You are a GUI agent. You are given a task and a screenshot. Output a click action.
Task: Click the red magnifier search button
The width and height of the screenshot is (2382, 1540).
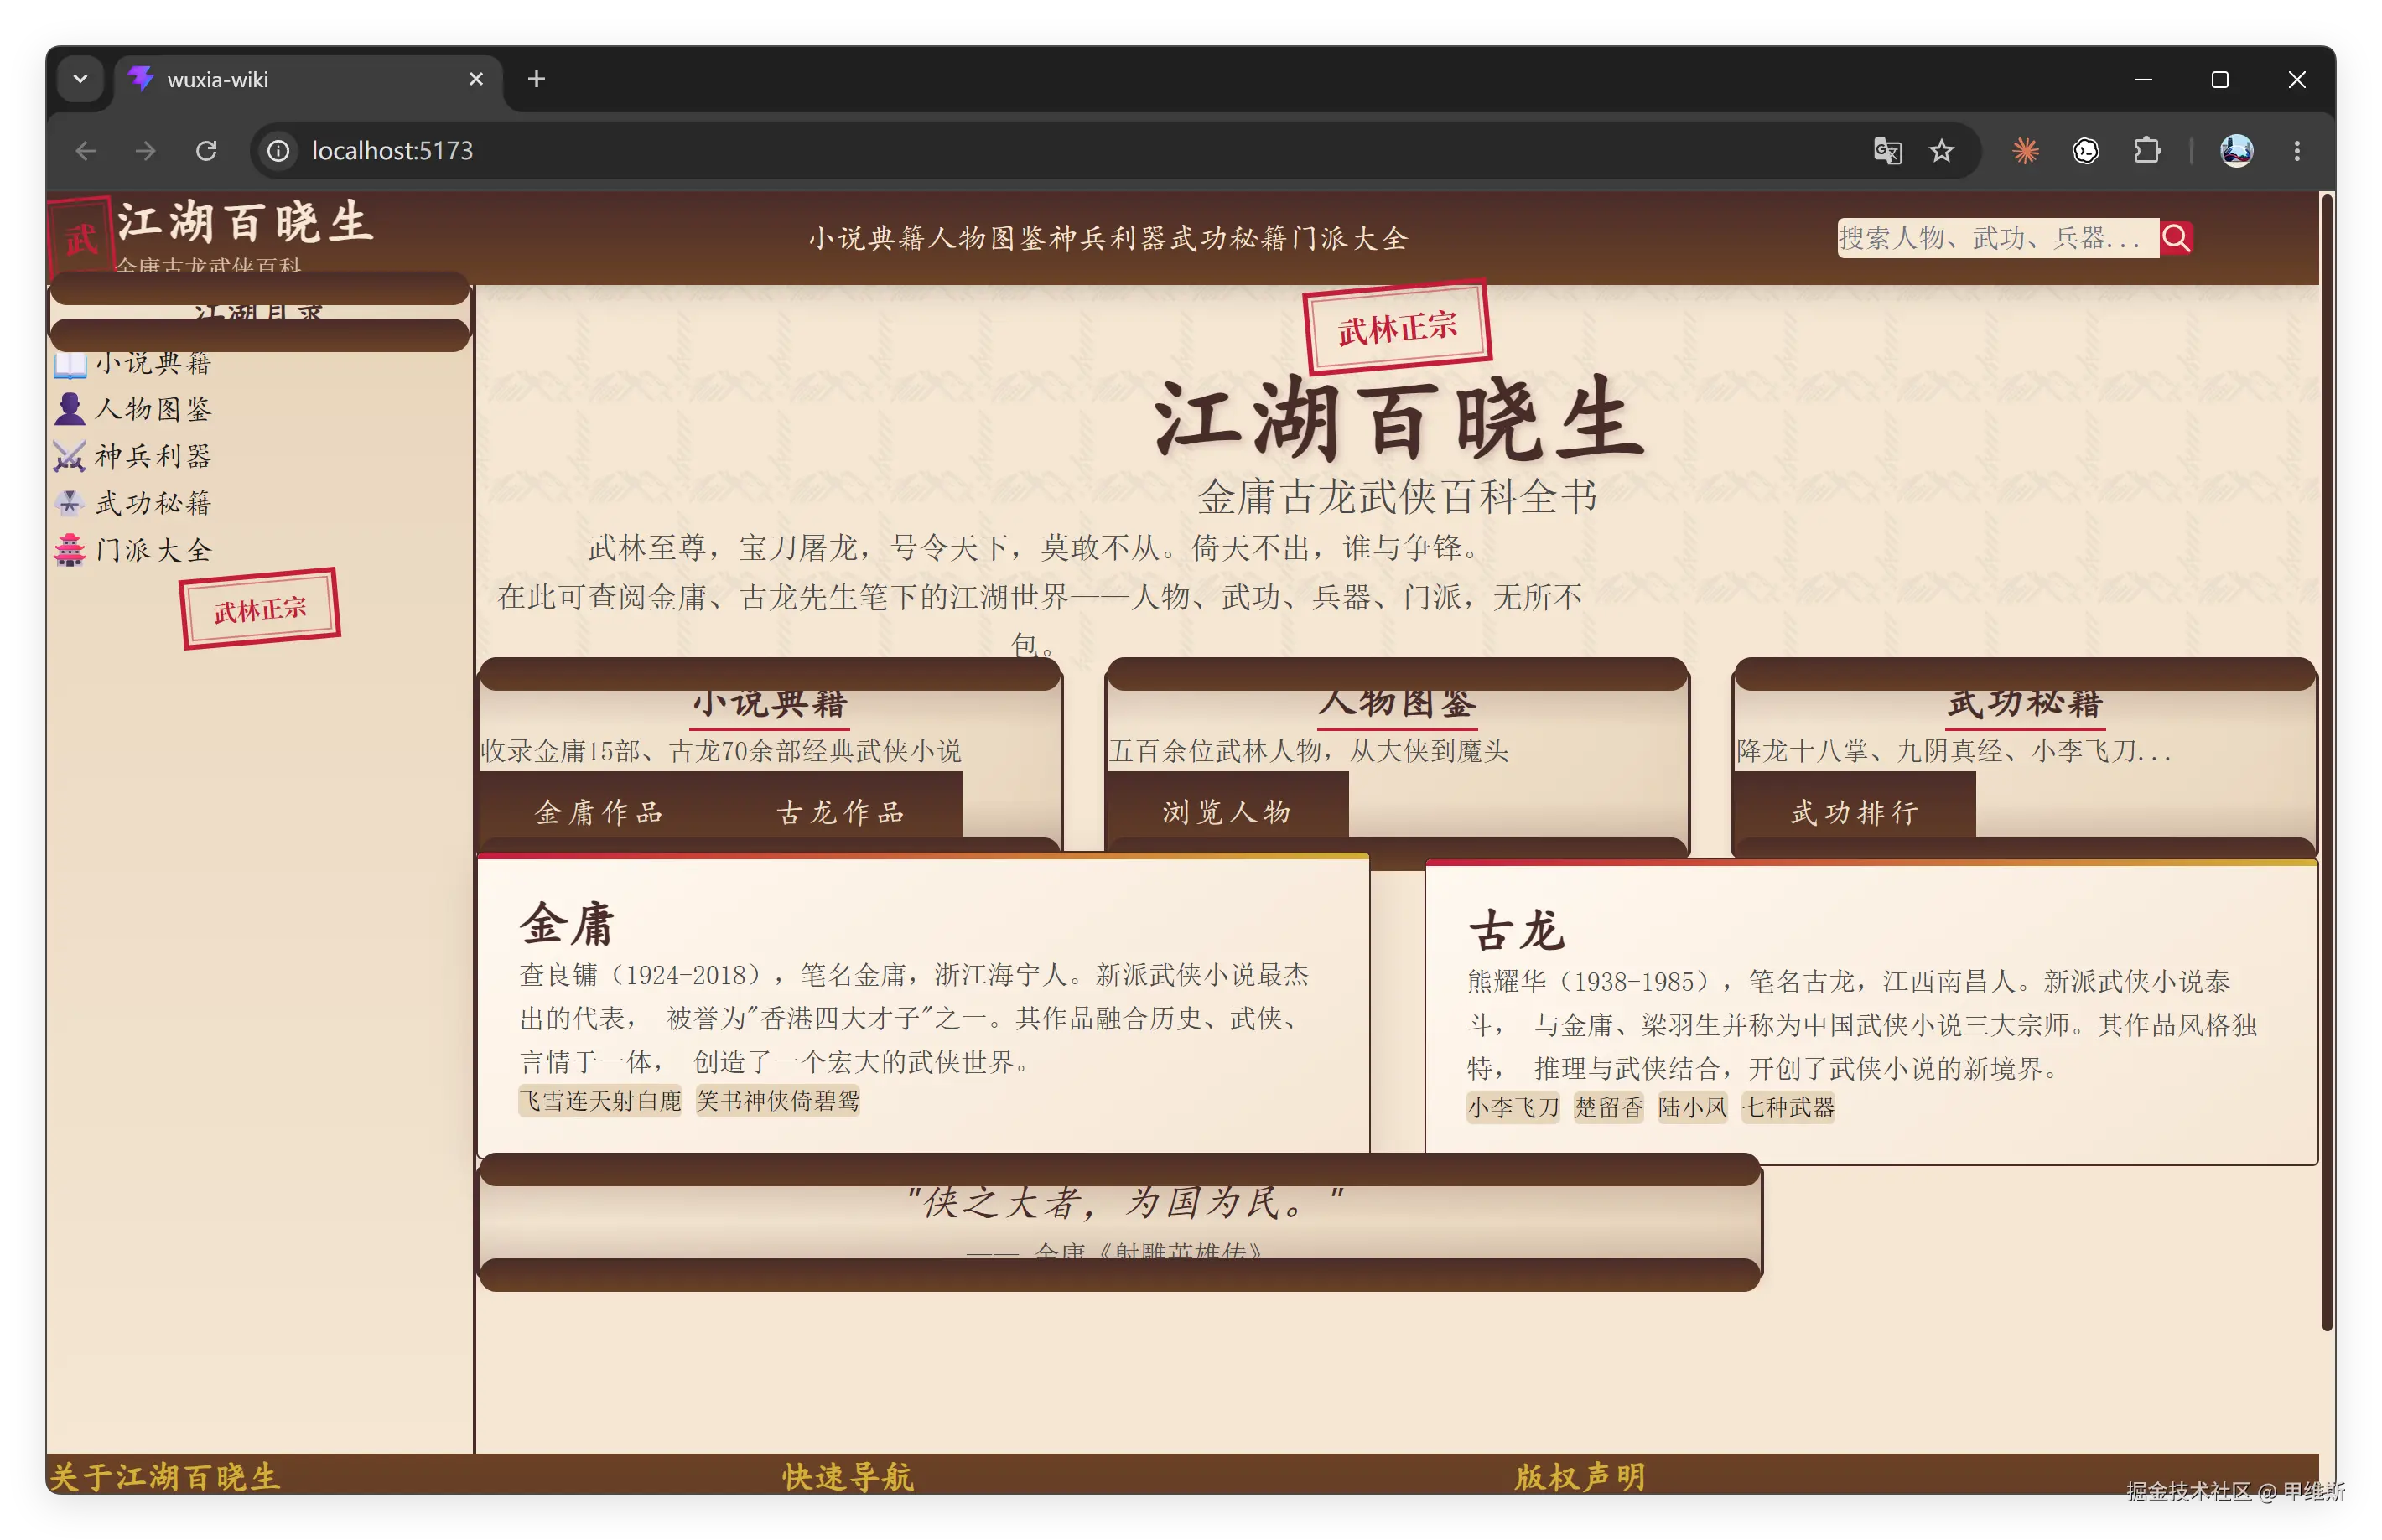click(2175, 238)
